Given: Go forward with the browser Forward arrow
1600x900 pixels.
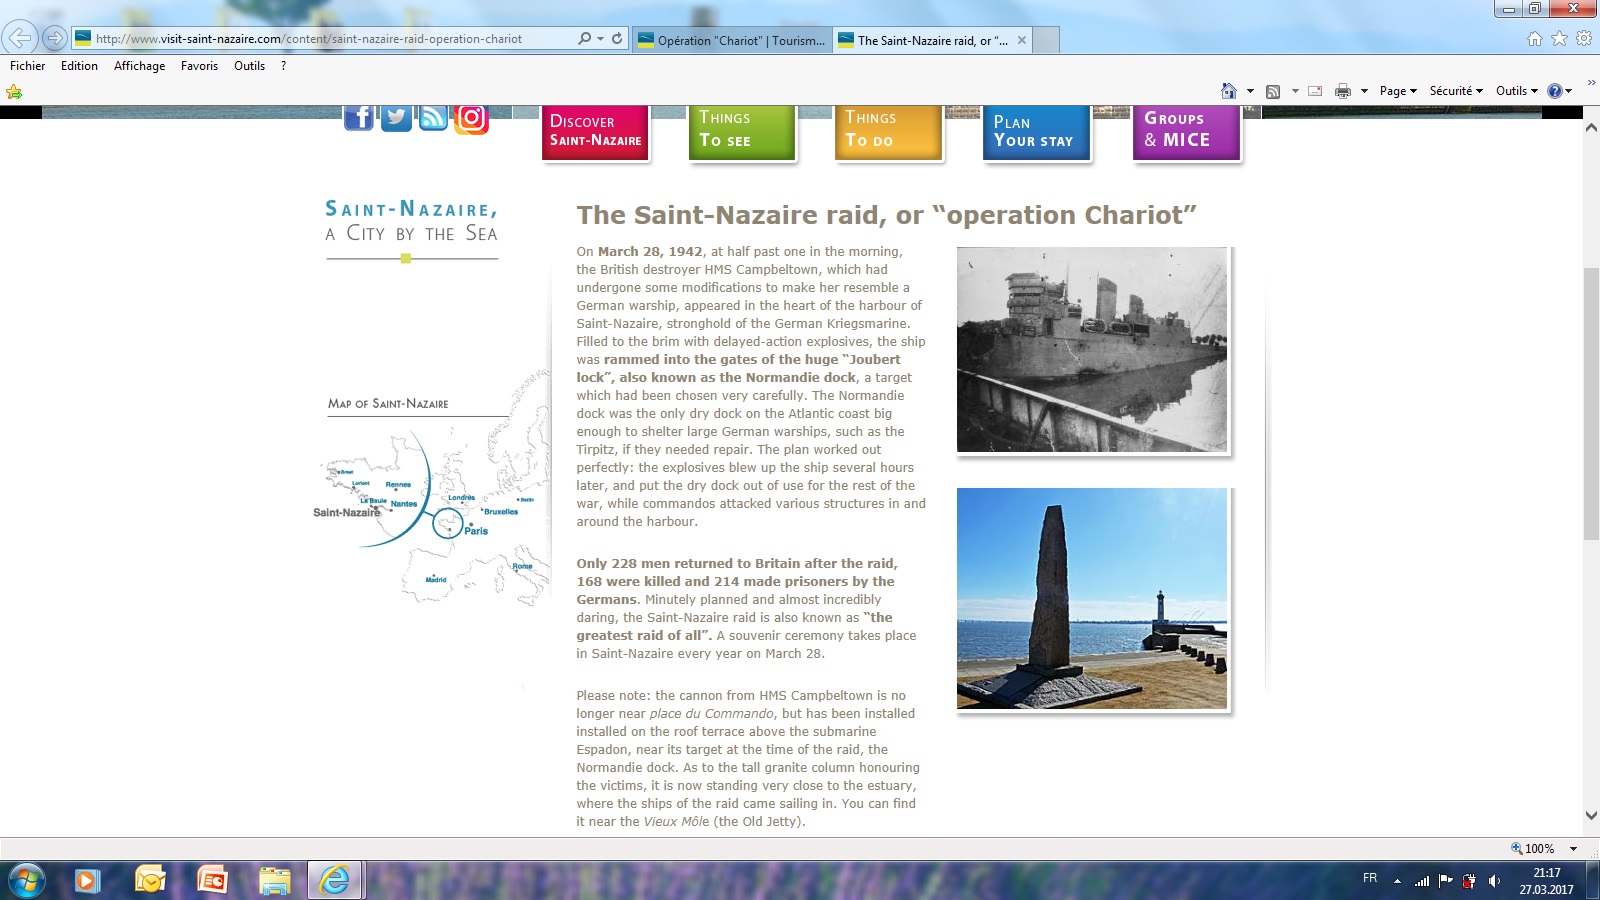Looking at the screenshot, I should click(55, 38).
